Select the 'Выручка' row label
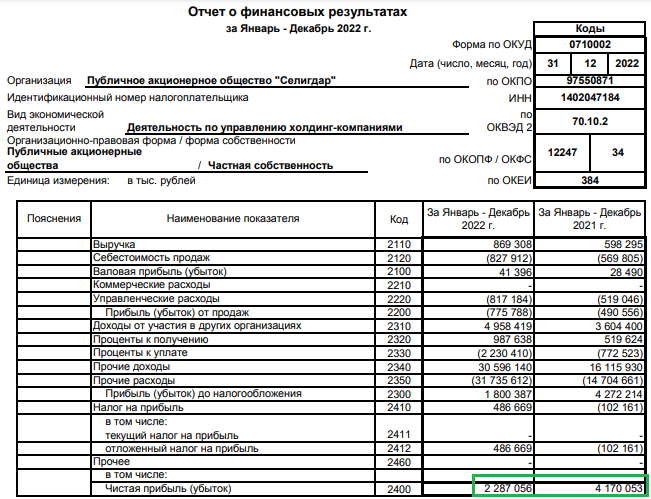Screen dimensions: 651x499 point(114,245)
